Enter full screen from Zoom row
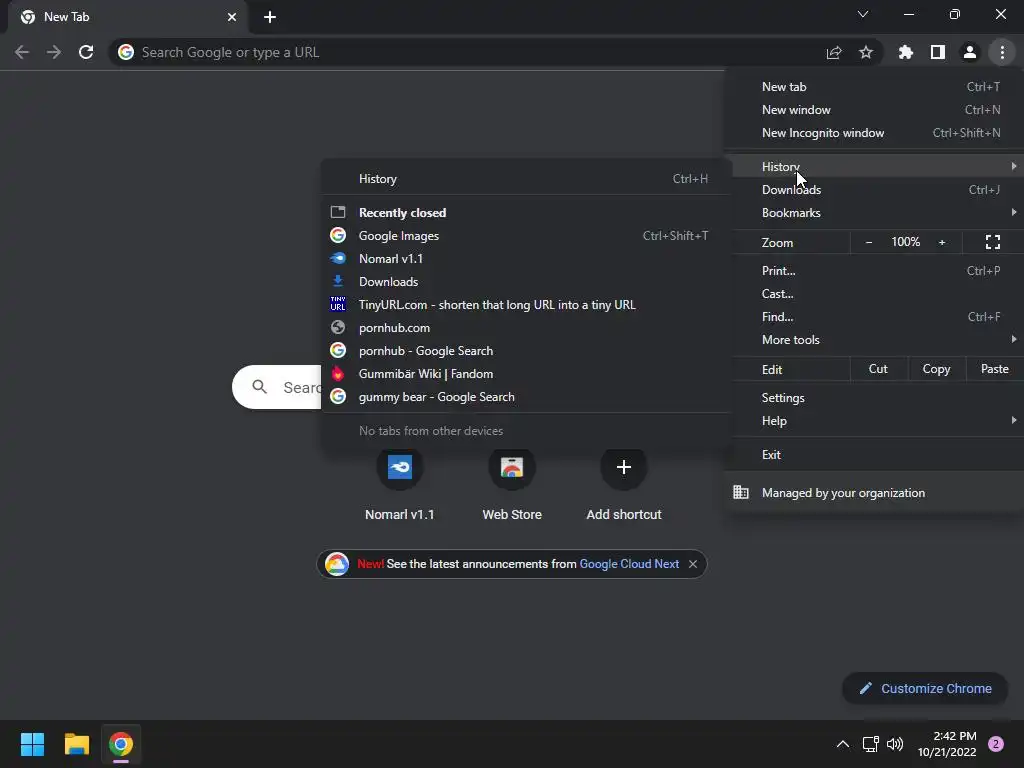This screenshot has width=1024, height=768. point(993,242)
